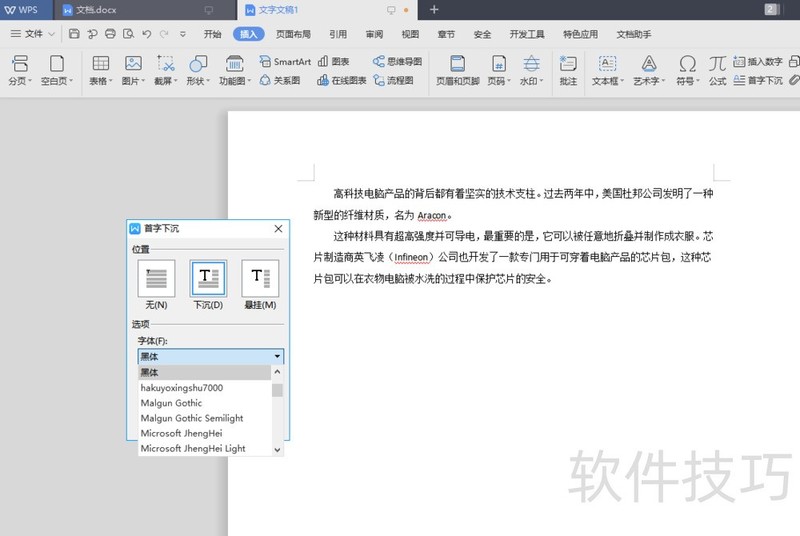Click the Print Preview icon
This screenshot has width=800, height=536.
pyautogui.click(x=129, y=34)
